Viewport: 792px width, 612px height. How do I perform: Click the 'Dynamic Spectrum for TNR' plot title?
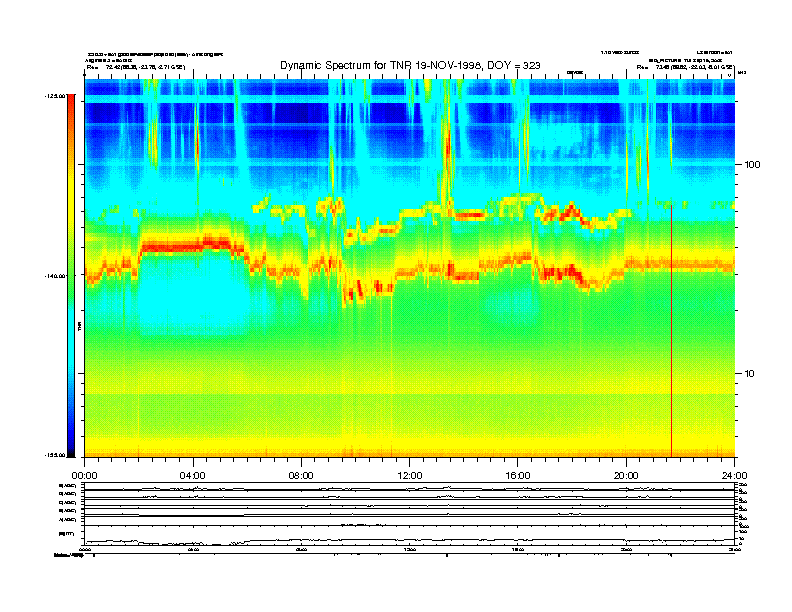410,65
